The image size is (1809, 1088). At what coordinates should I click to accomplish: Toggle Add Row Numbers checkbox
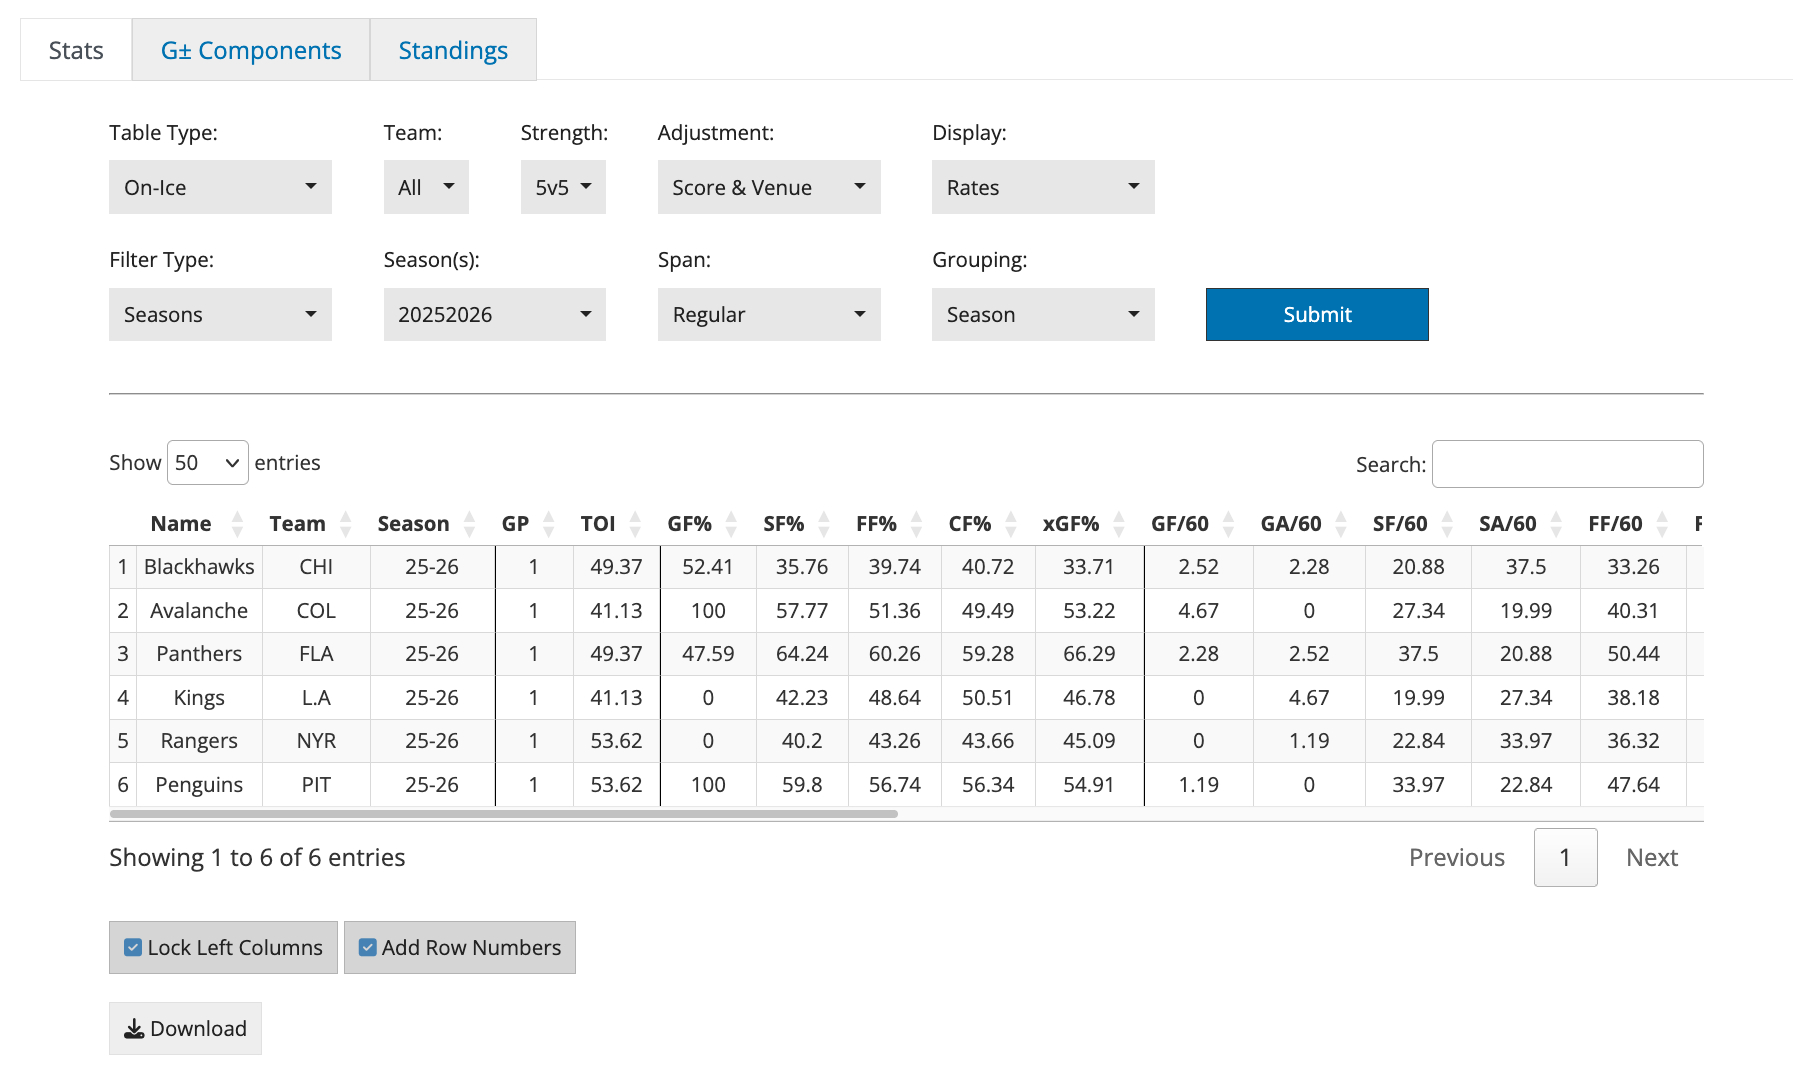click(368, 947)
